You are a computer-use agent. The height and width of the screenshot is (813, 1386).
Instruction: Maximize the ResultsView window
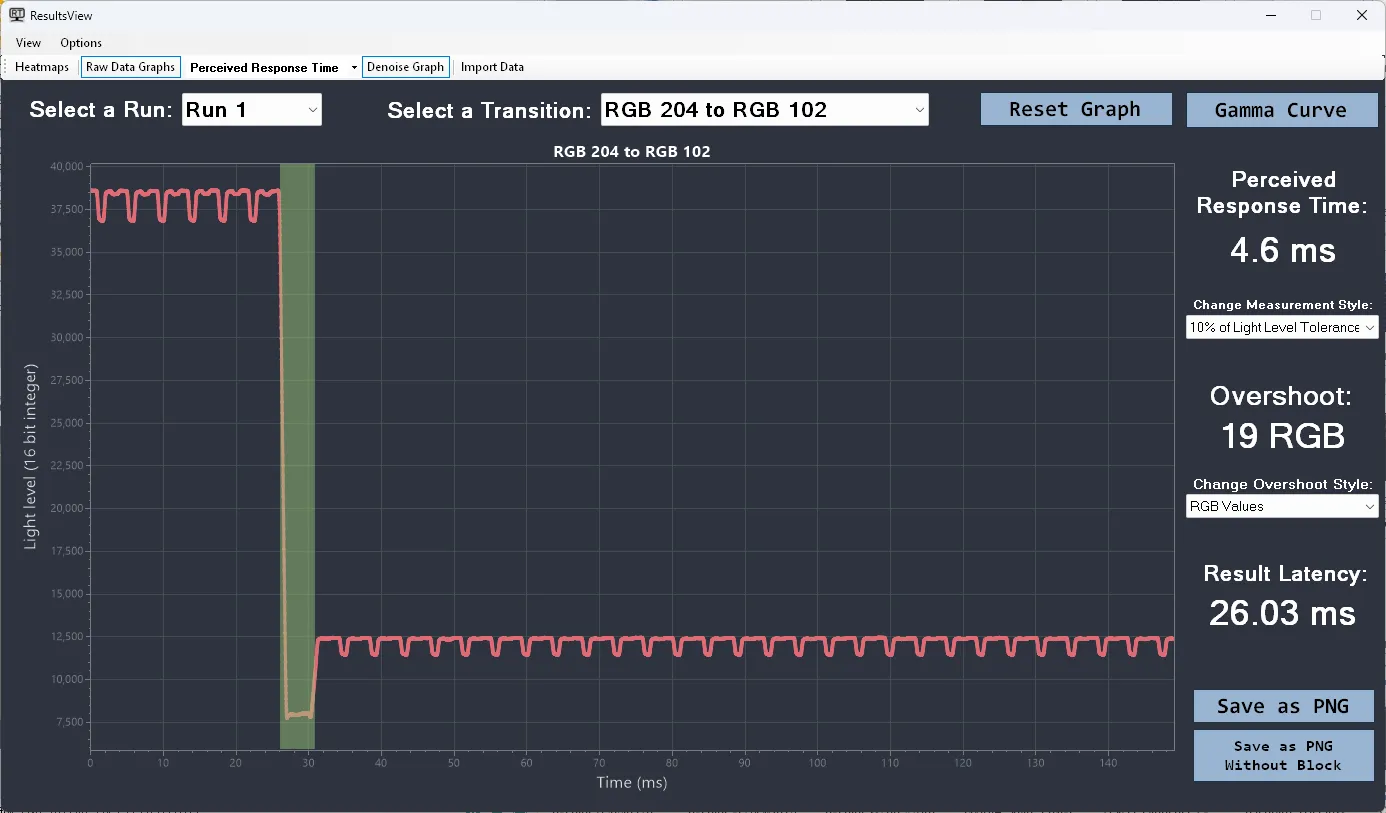tap(1316, 15)
